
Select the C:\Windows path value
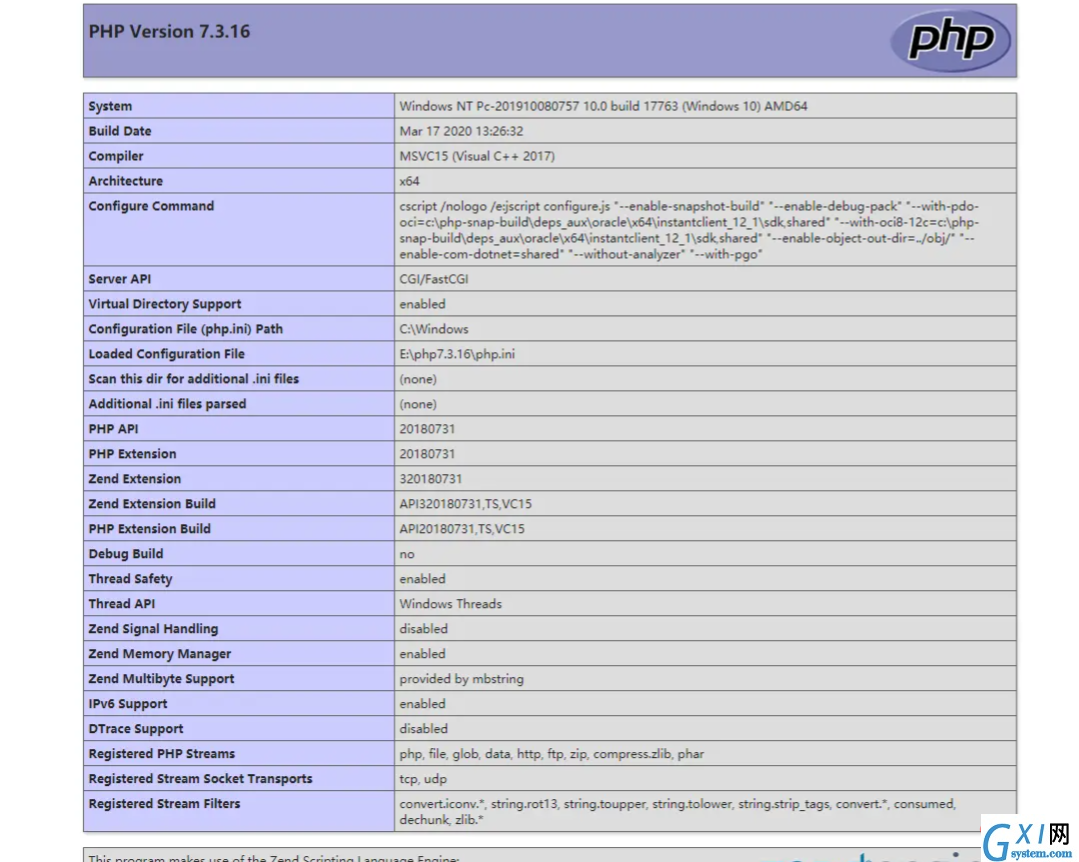click(434, 329)
